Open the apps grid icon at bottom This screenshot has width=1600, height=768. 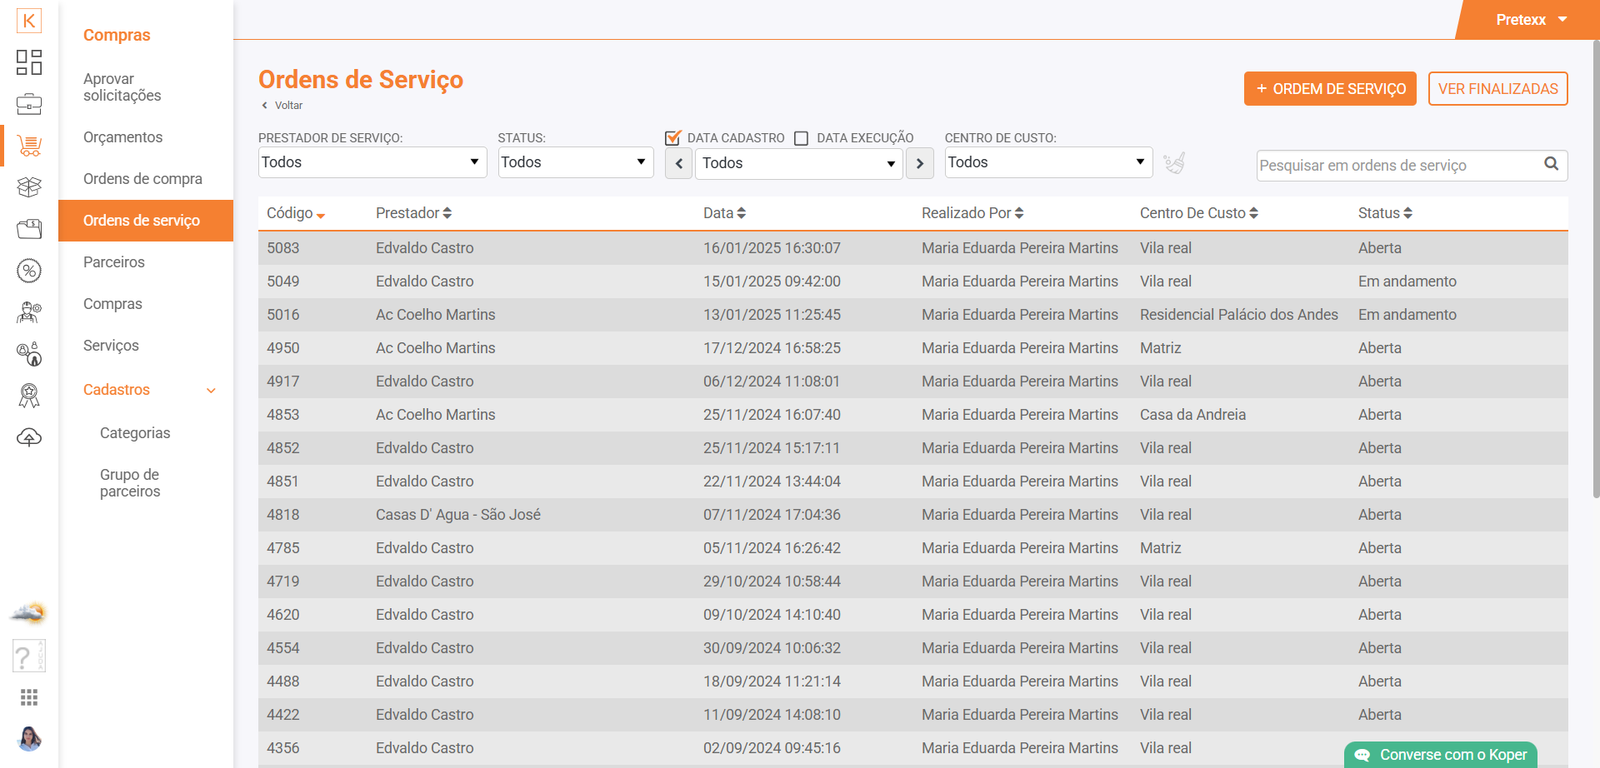coord(29,697)
